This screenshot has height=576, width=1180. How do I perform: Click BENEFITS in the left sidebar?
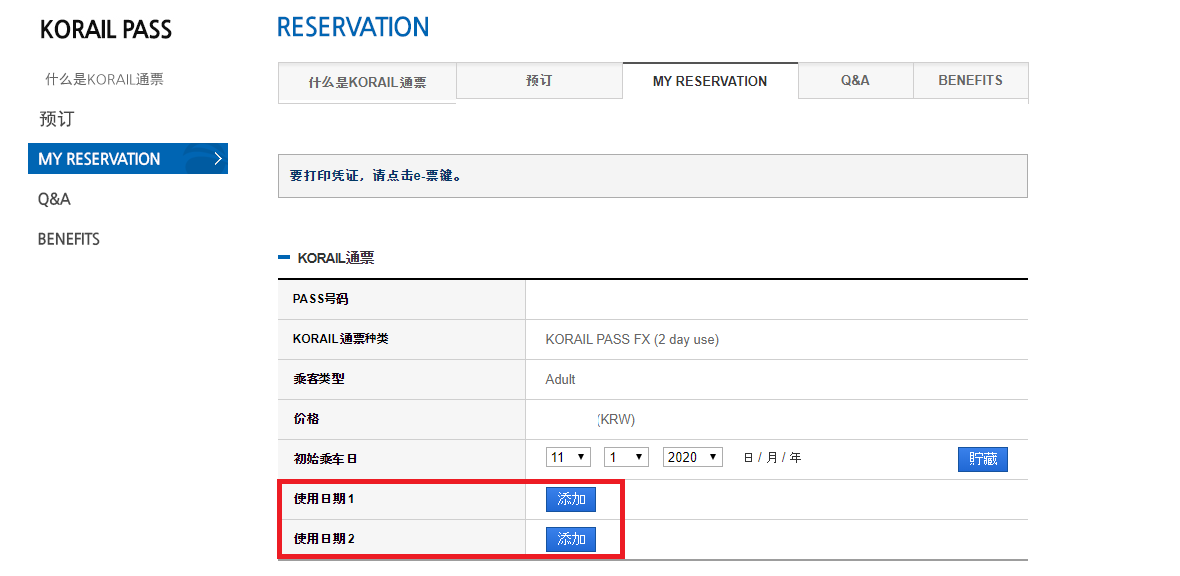pos(68,239)
